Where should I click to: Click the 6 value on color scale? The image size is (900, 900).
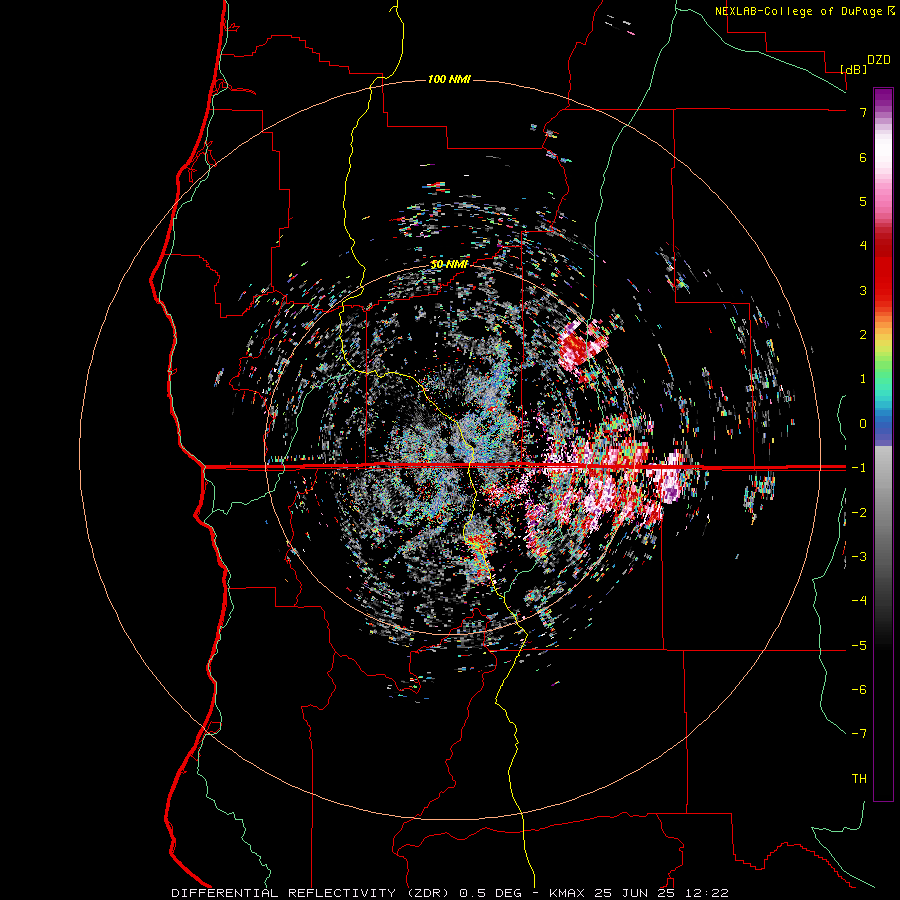point(863,157)
